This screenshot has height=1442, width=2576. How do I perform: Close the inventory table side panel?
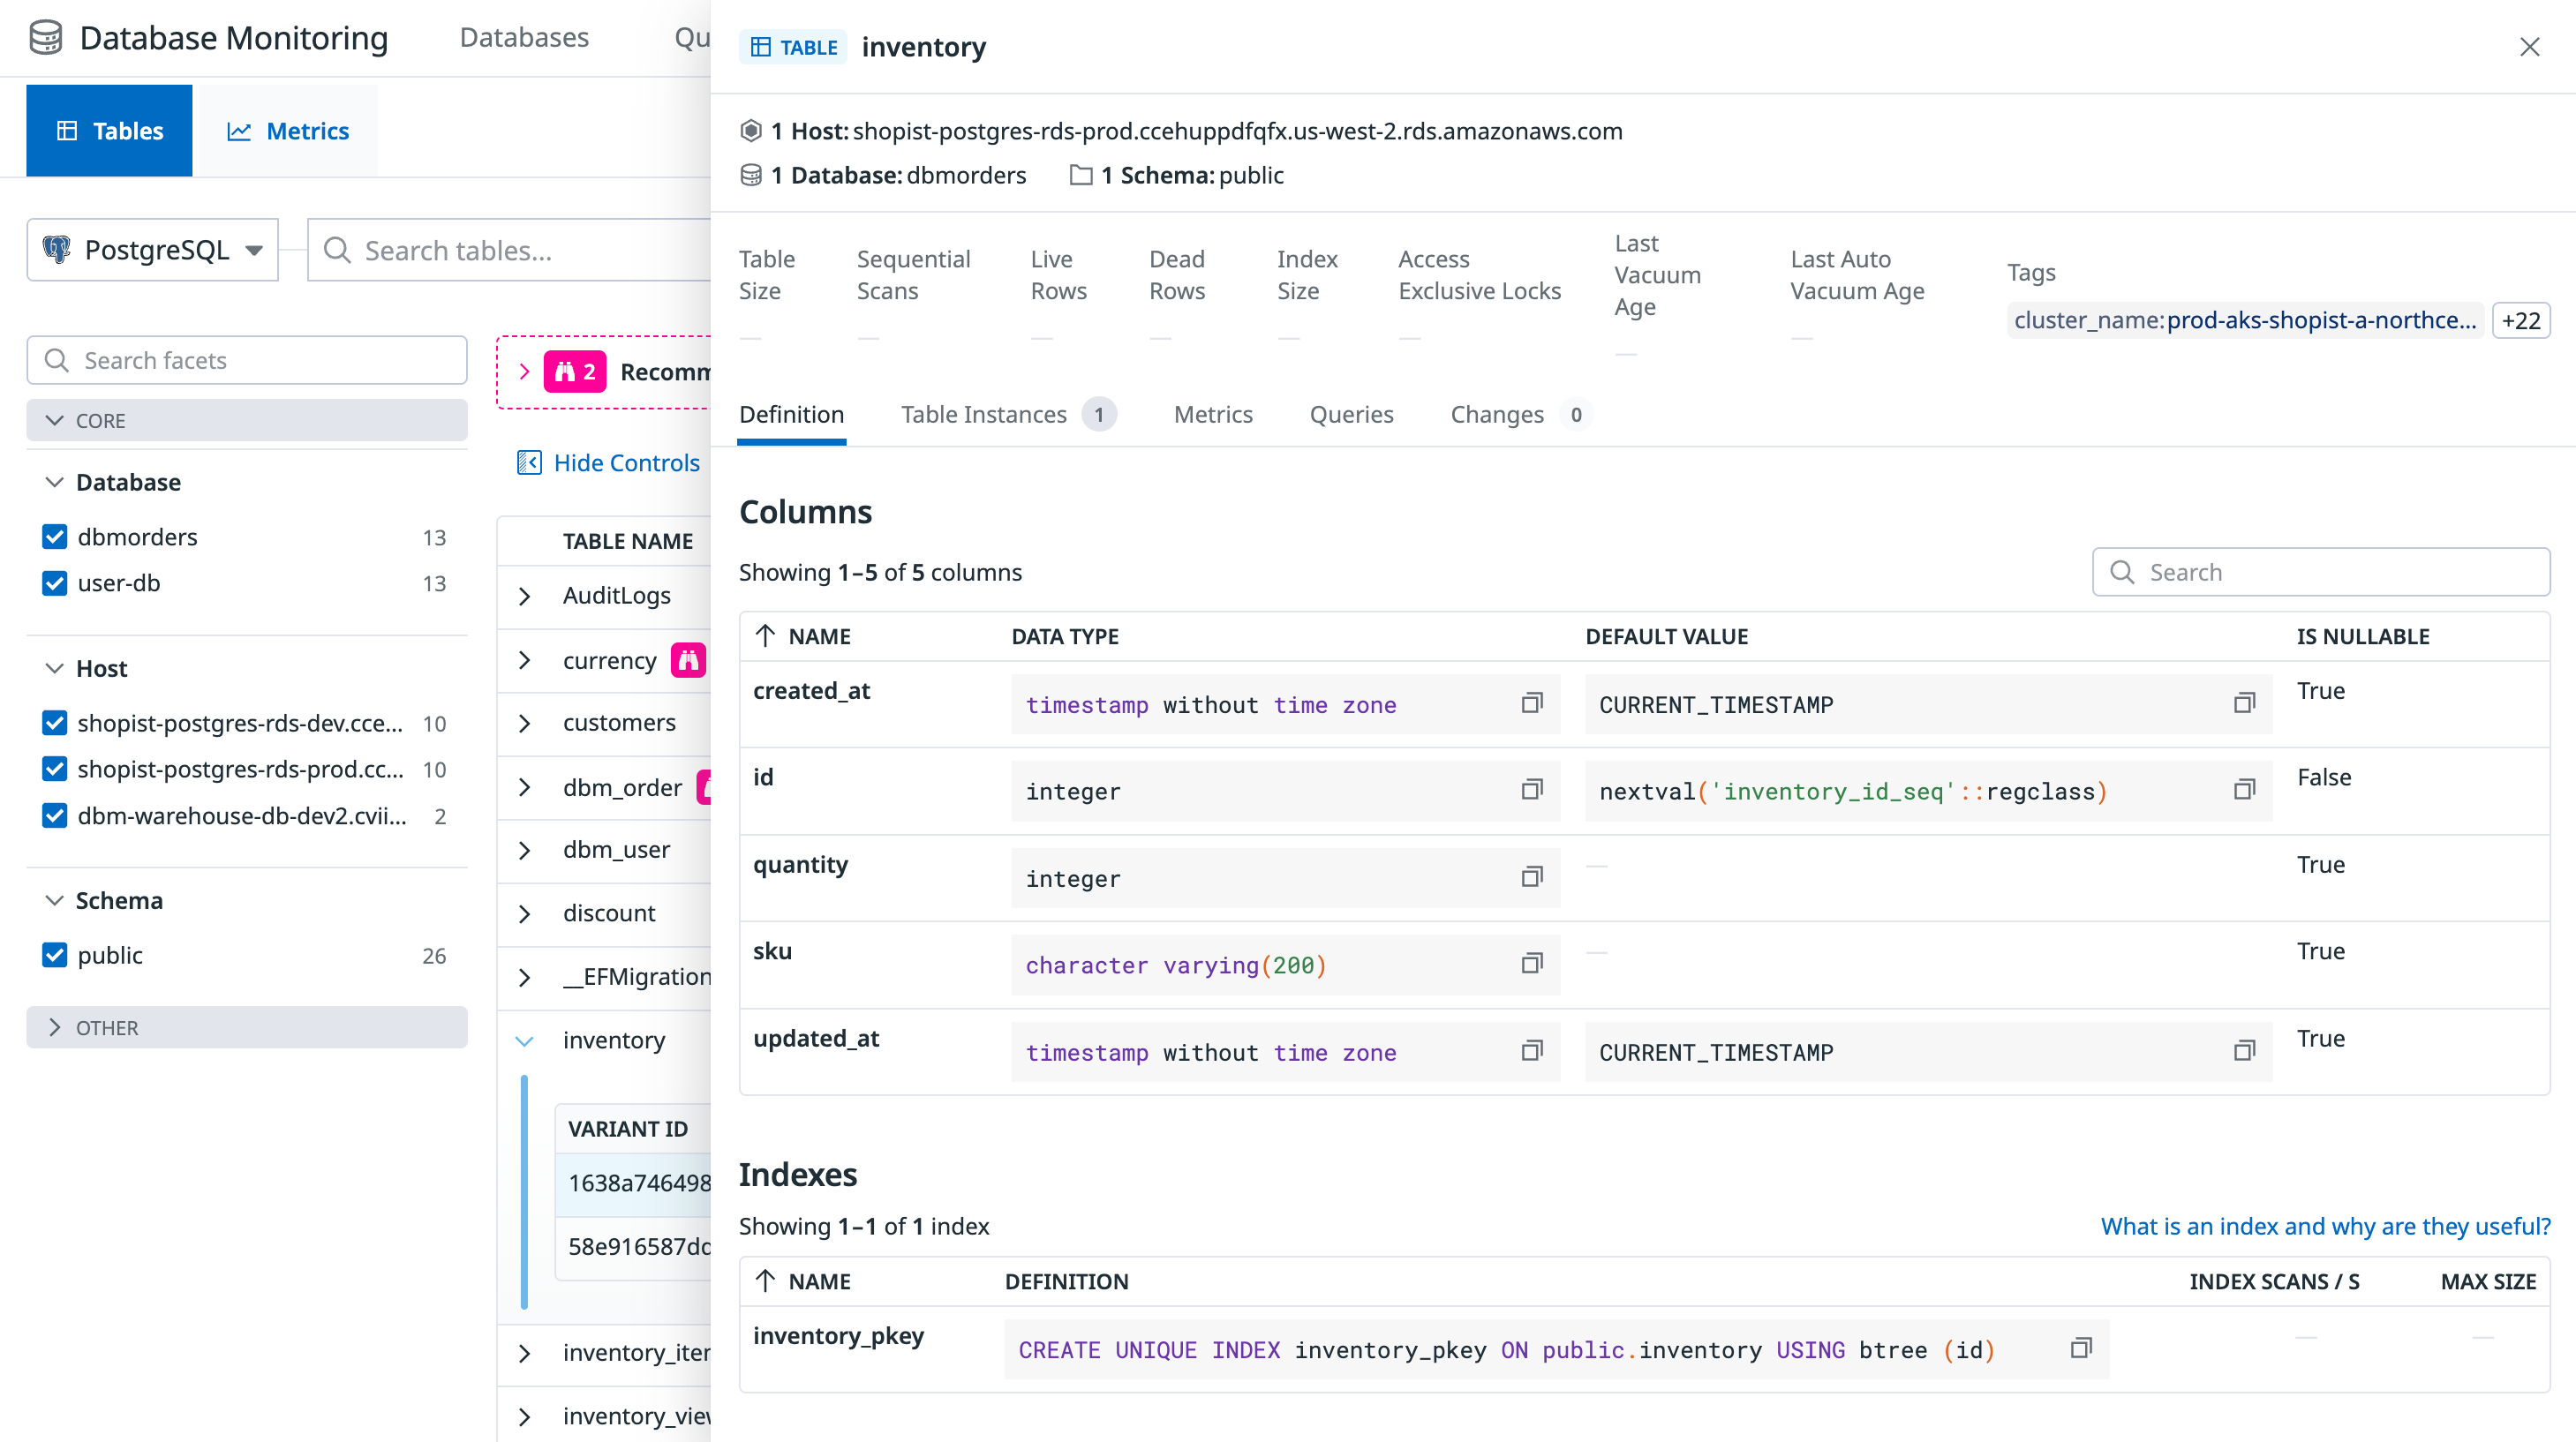[2529, 47]
